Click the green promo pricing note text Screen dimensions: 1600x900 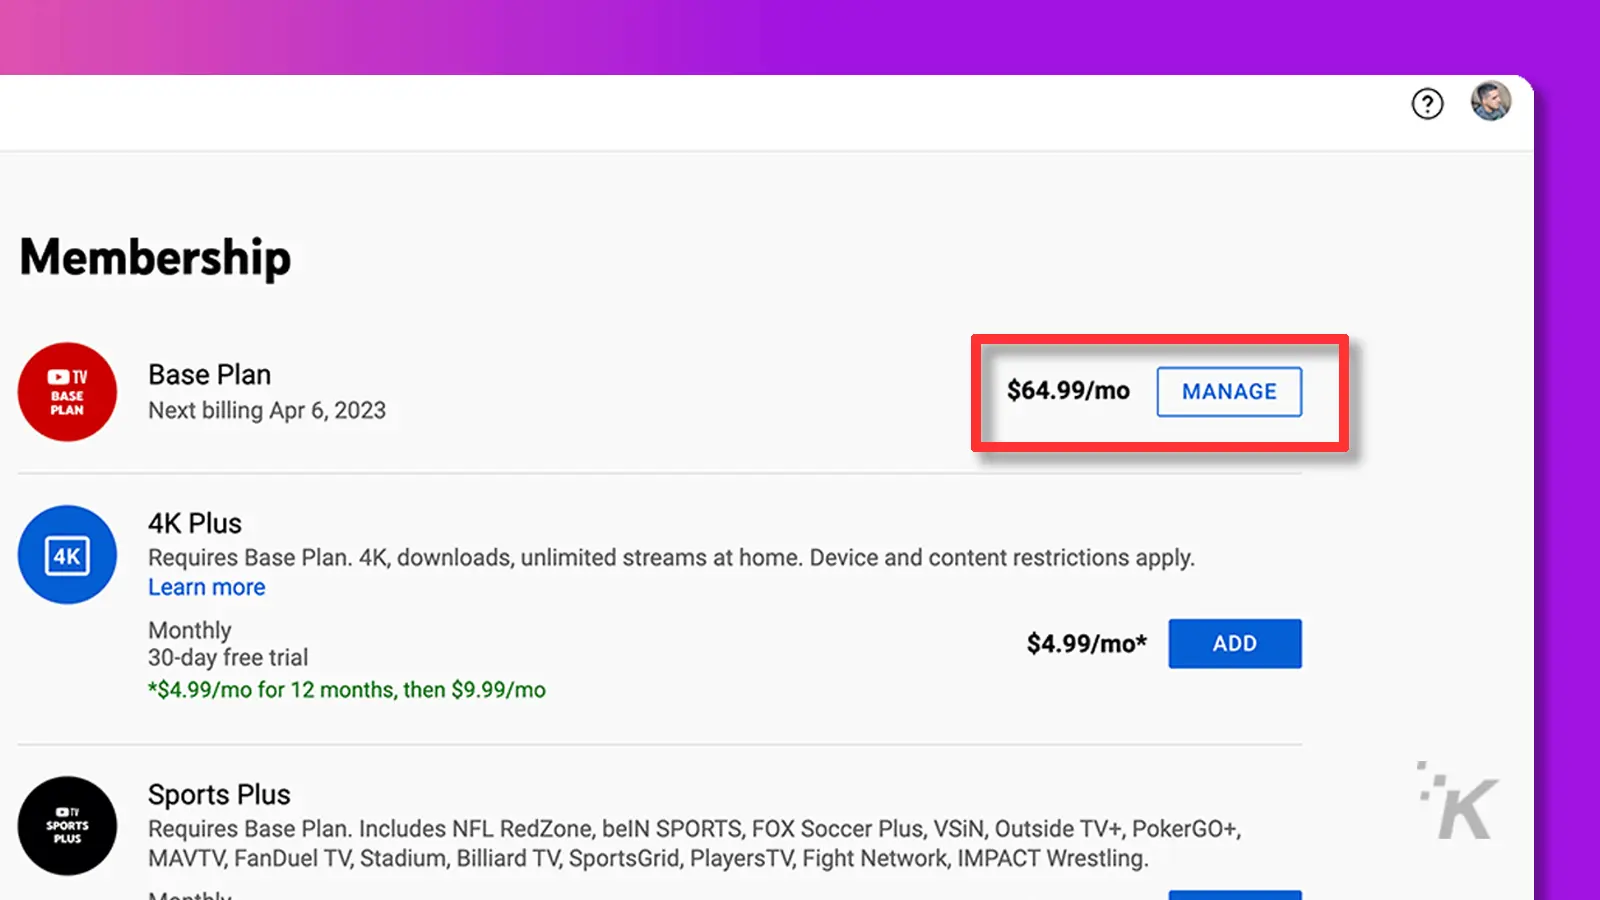[x=347, y=690]
